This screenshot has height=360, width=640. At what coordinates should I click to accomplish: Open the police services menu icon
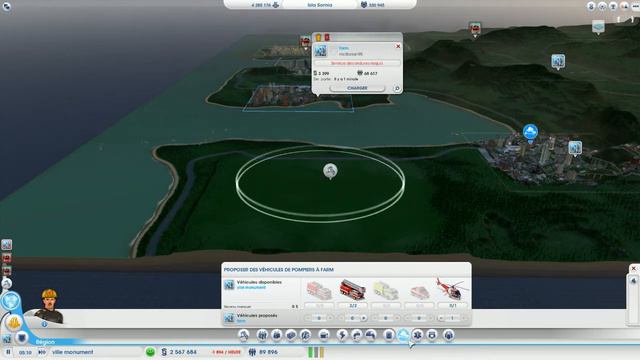coord(432,336)
